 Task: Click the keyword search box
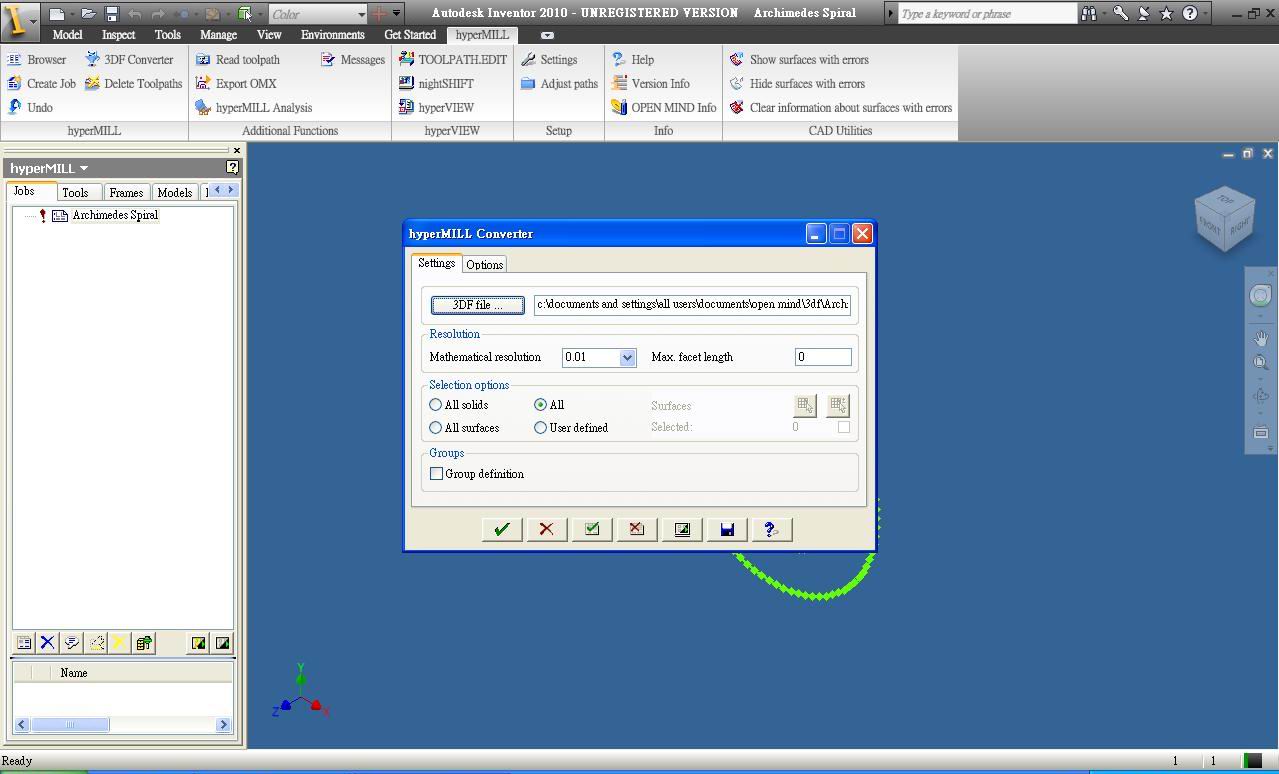coord(987,14)
